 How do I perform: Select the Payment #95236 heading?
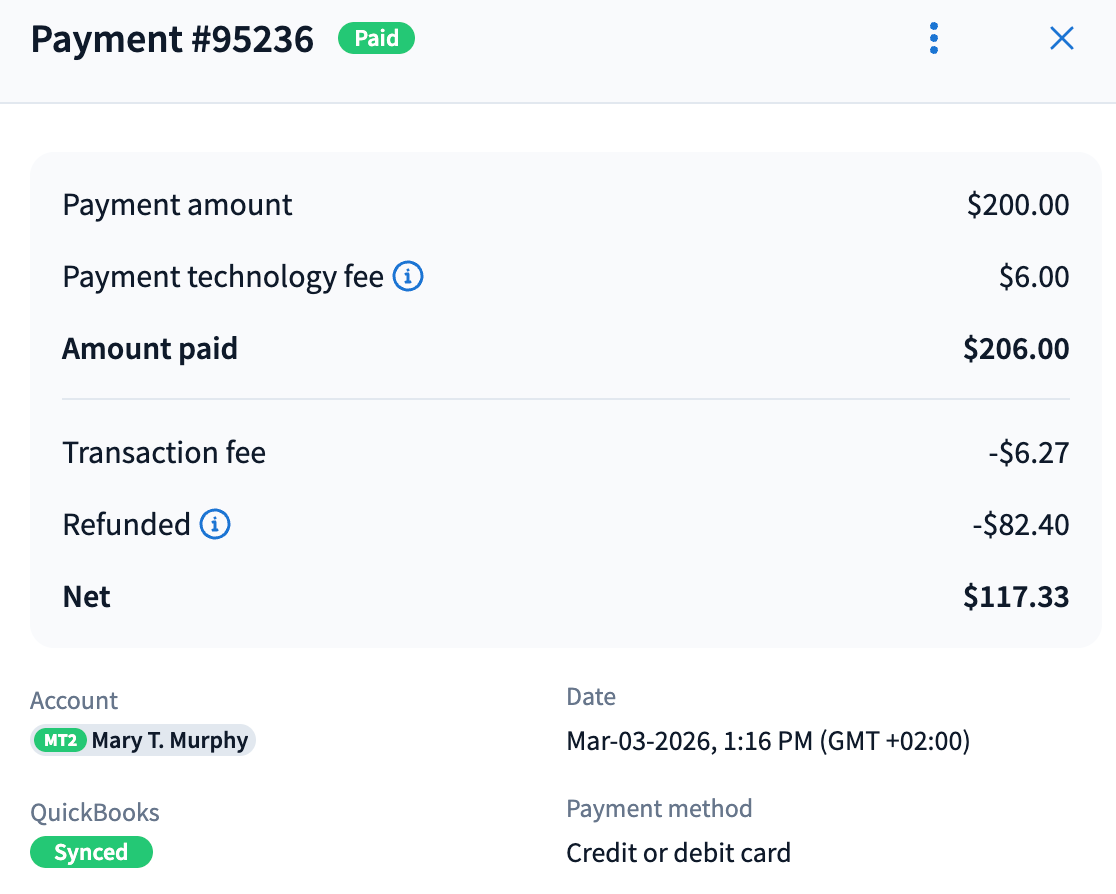click(172, 39)
